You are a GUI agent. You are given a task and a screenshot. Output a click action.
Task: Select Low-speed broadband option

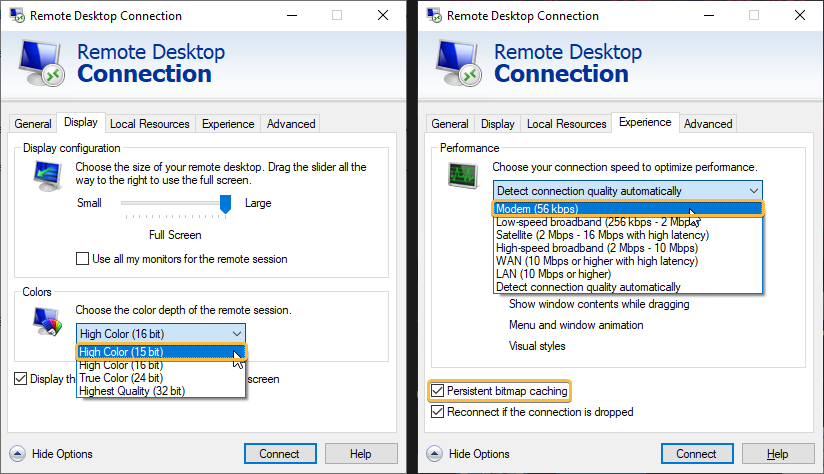[628, 222]
